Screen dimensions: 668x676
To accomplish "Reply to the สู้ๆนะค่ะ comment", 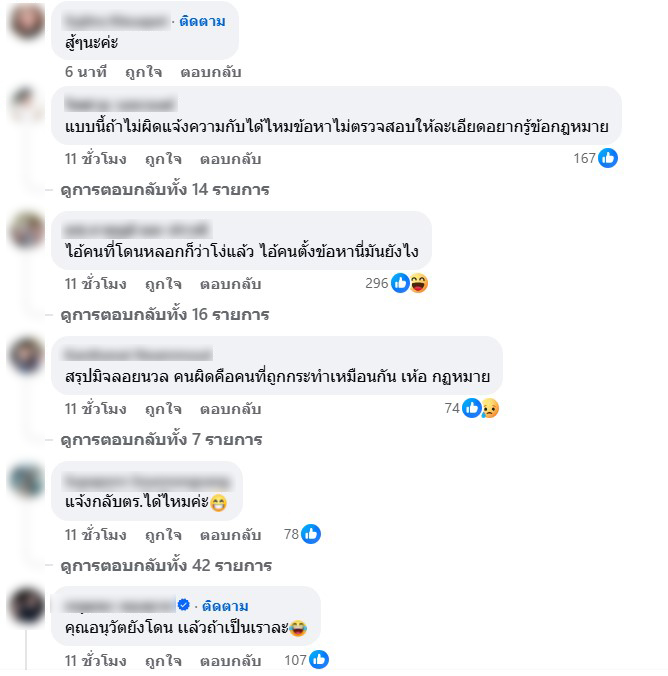I will point(210,72).
